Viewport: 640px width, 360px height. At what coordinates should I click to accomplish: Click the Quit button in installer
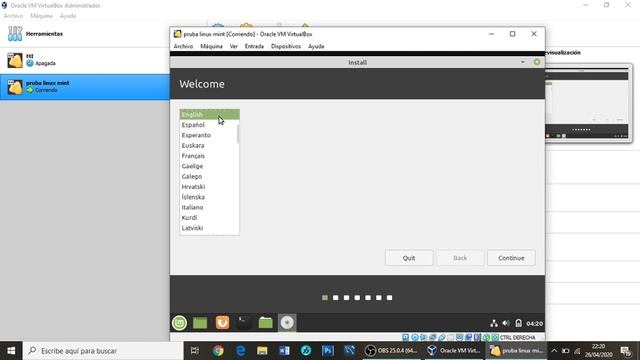click(409, 258)
